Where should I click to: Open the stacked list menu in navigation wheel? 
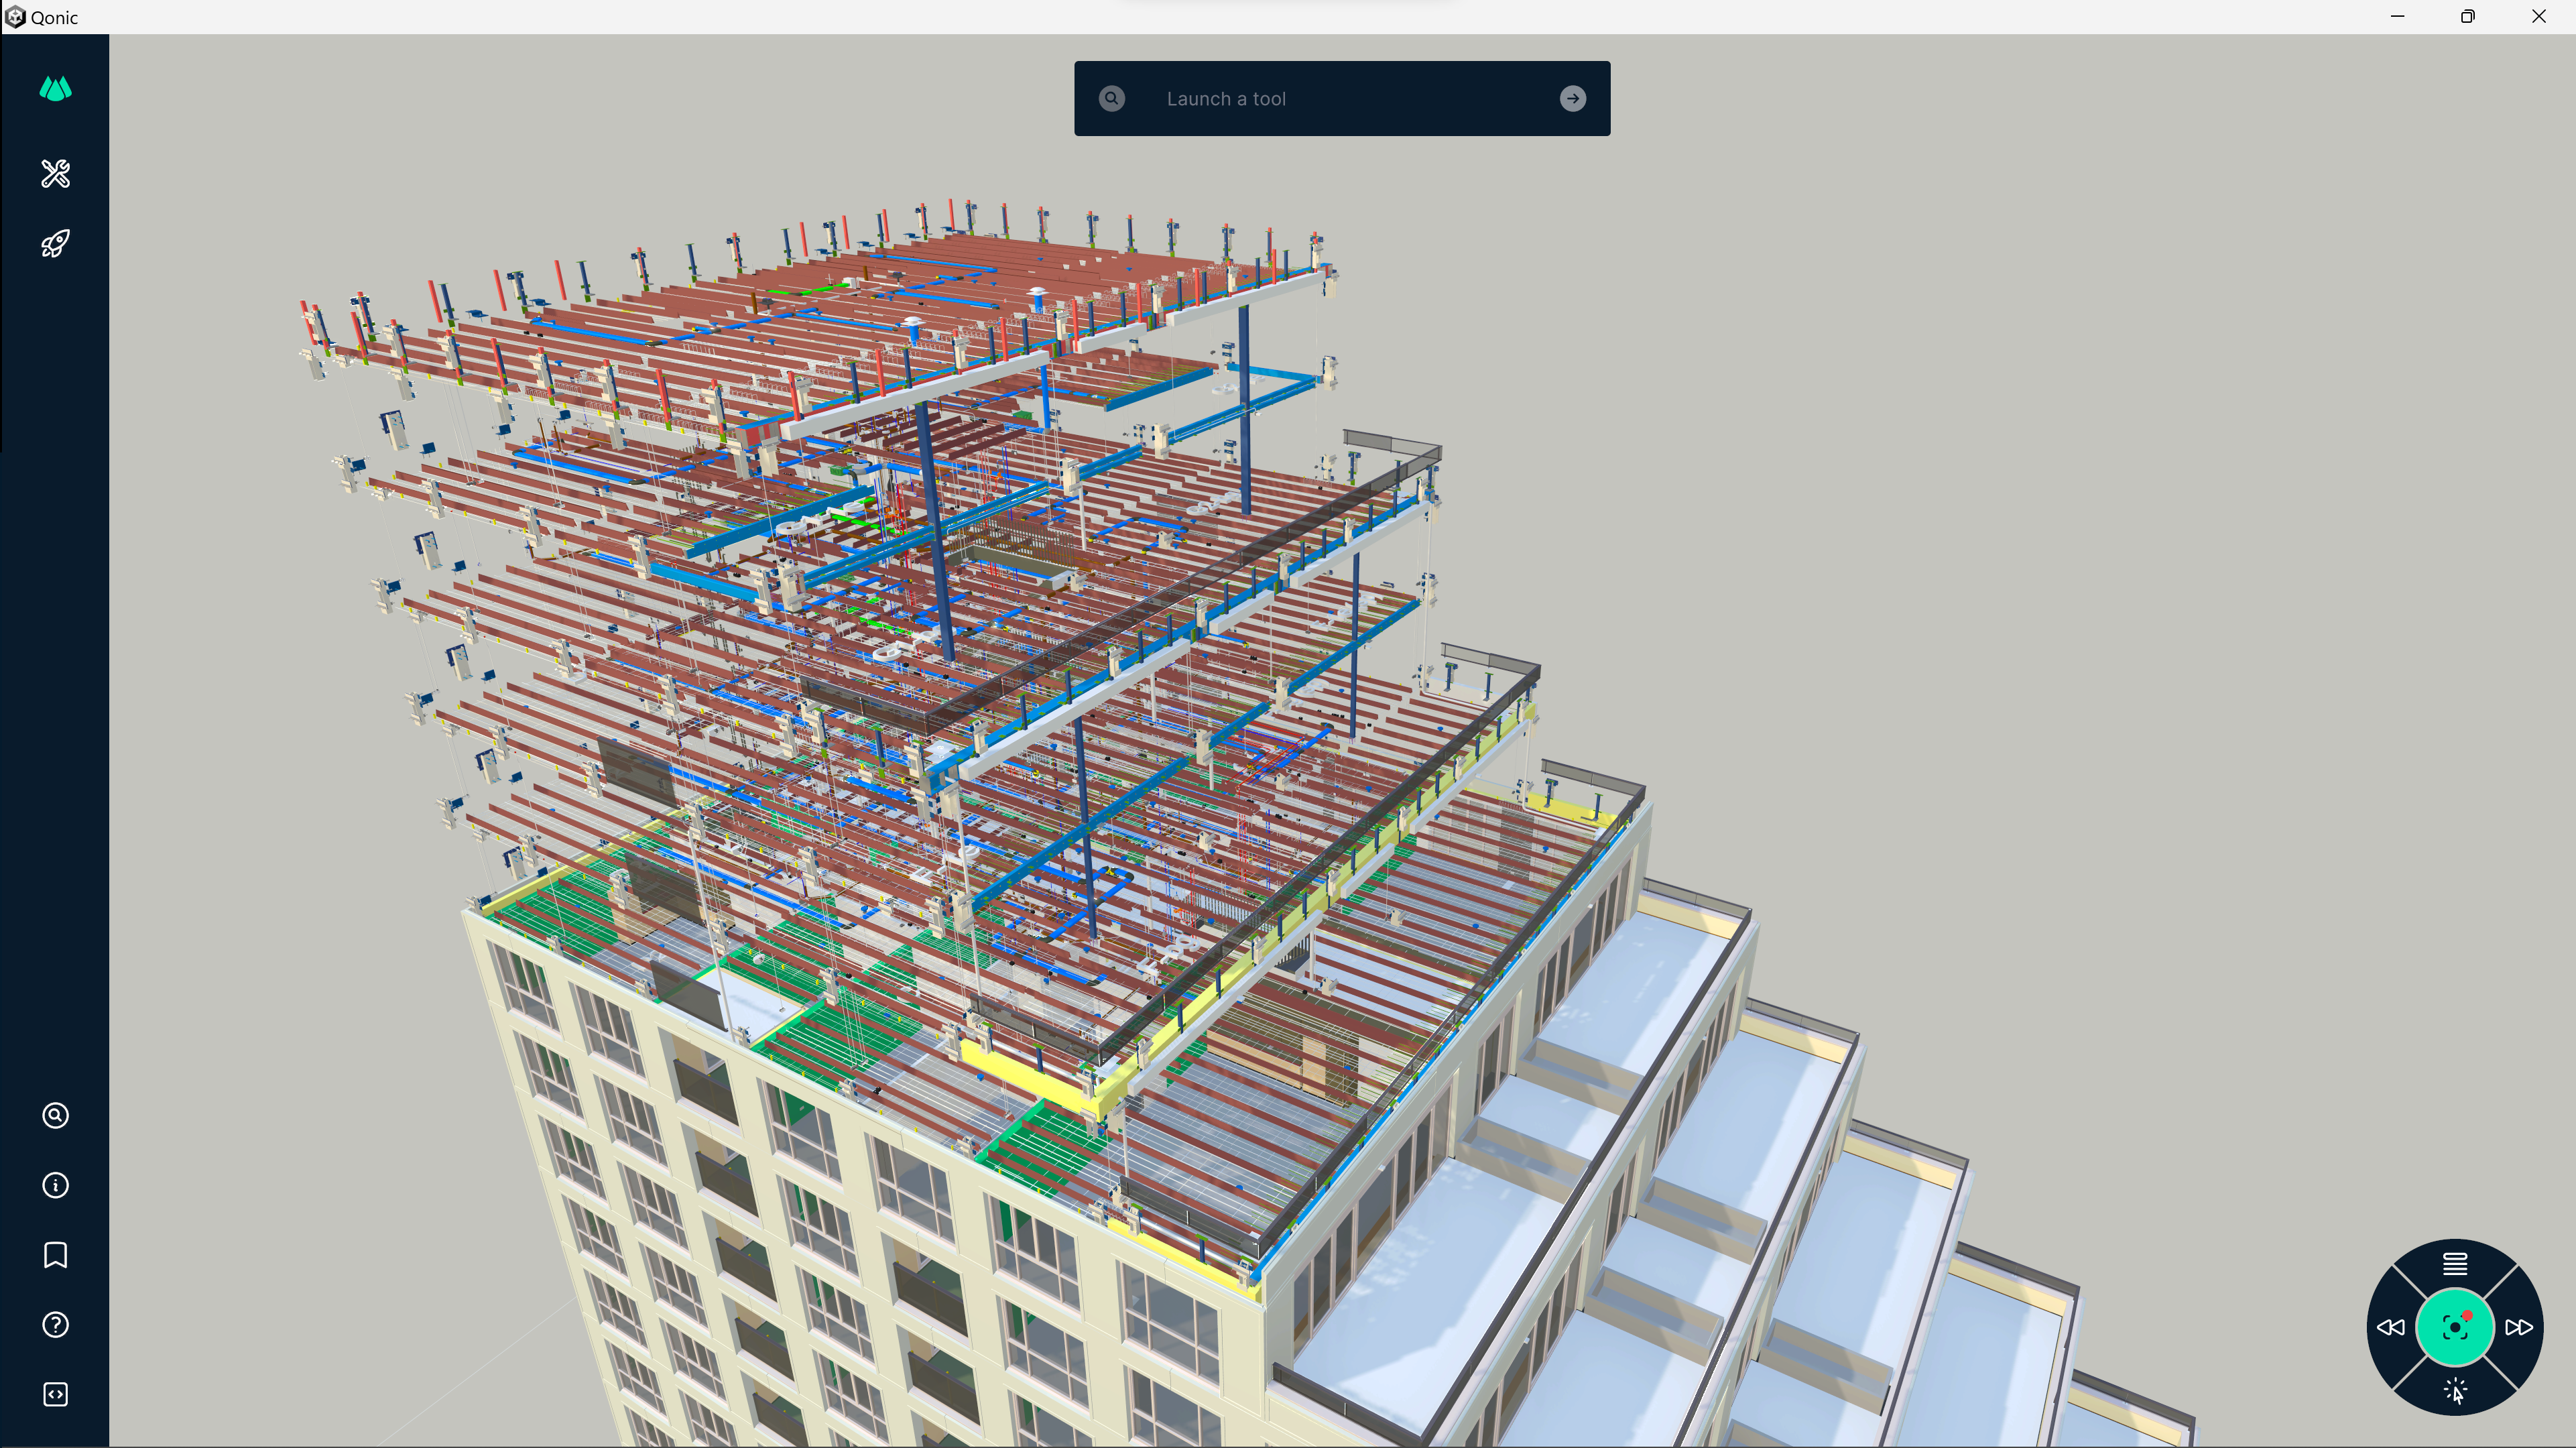pos(2454,1264)
